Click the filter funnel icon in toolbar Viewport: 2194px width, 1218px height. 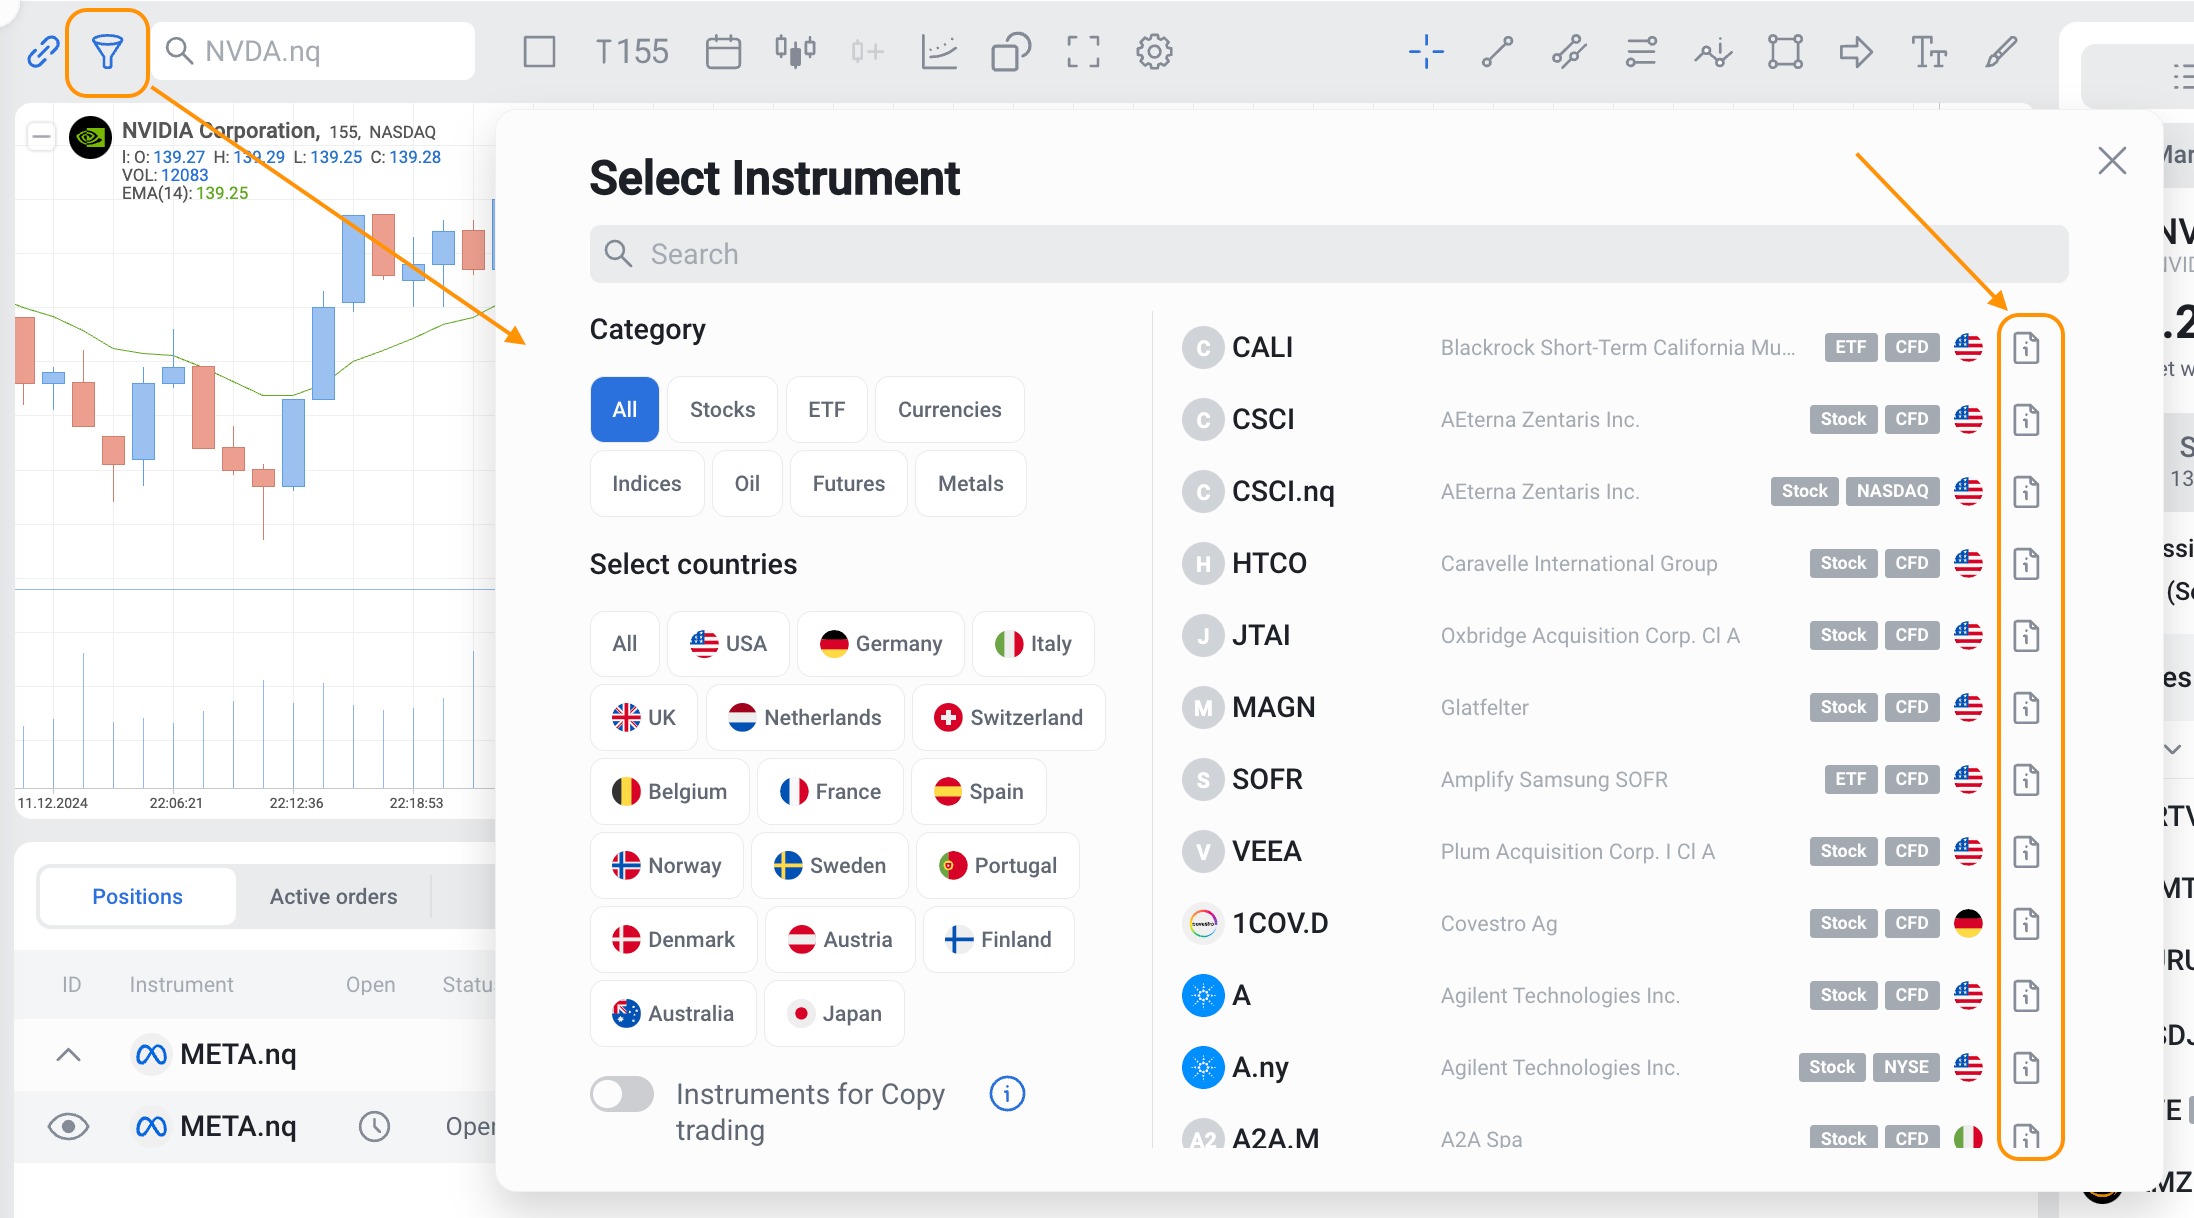(x=107, y=52)
